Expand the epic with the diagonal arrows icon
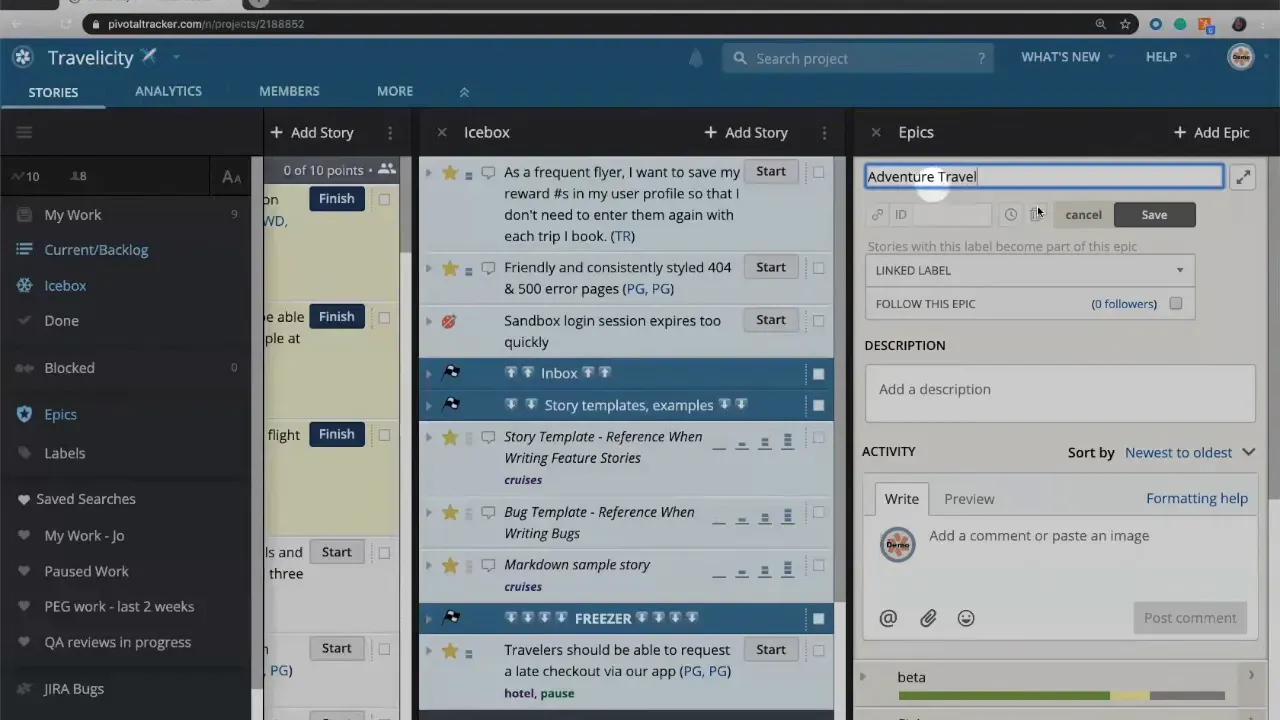The width and height of the screenshot is (1280, 720). (x=1243, y=176)
